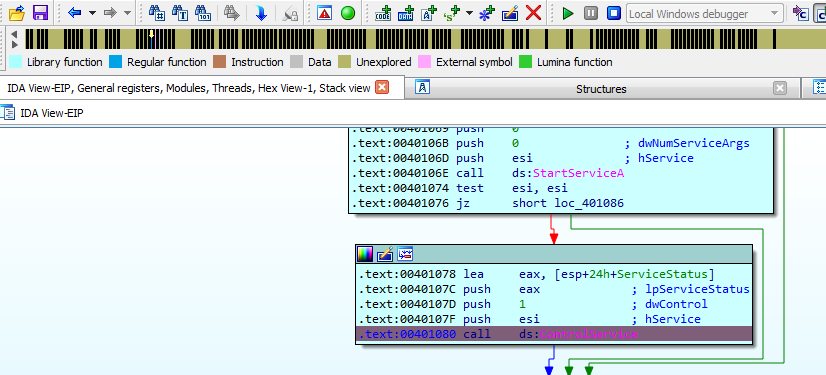Click the graph node group icon
Viewport: 826px width, 375px height.
coord(405,254)
